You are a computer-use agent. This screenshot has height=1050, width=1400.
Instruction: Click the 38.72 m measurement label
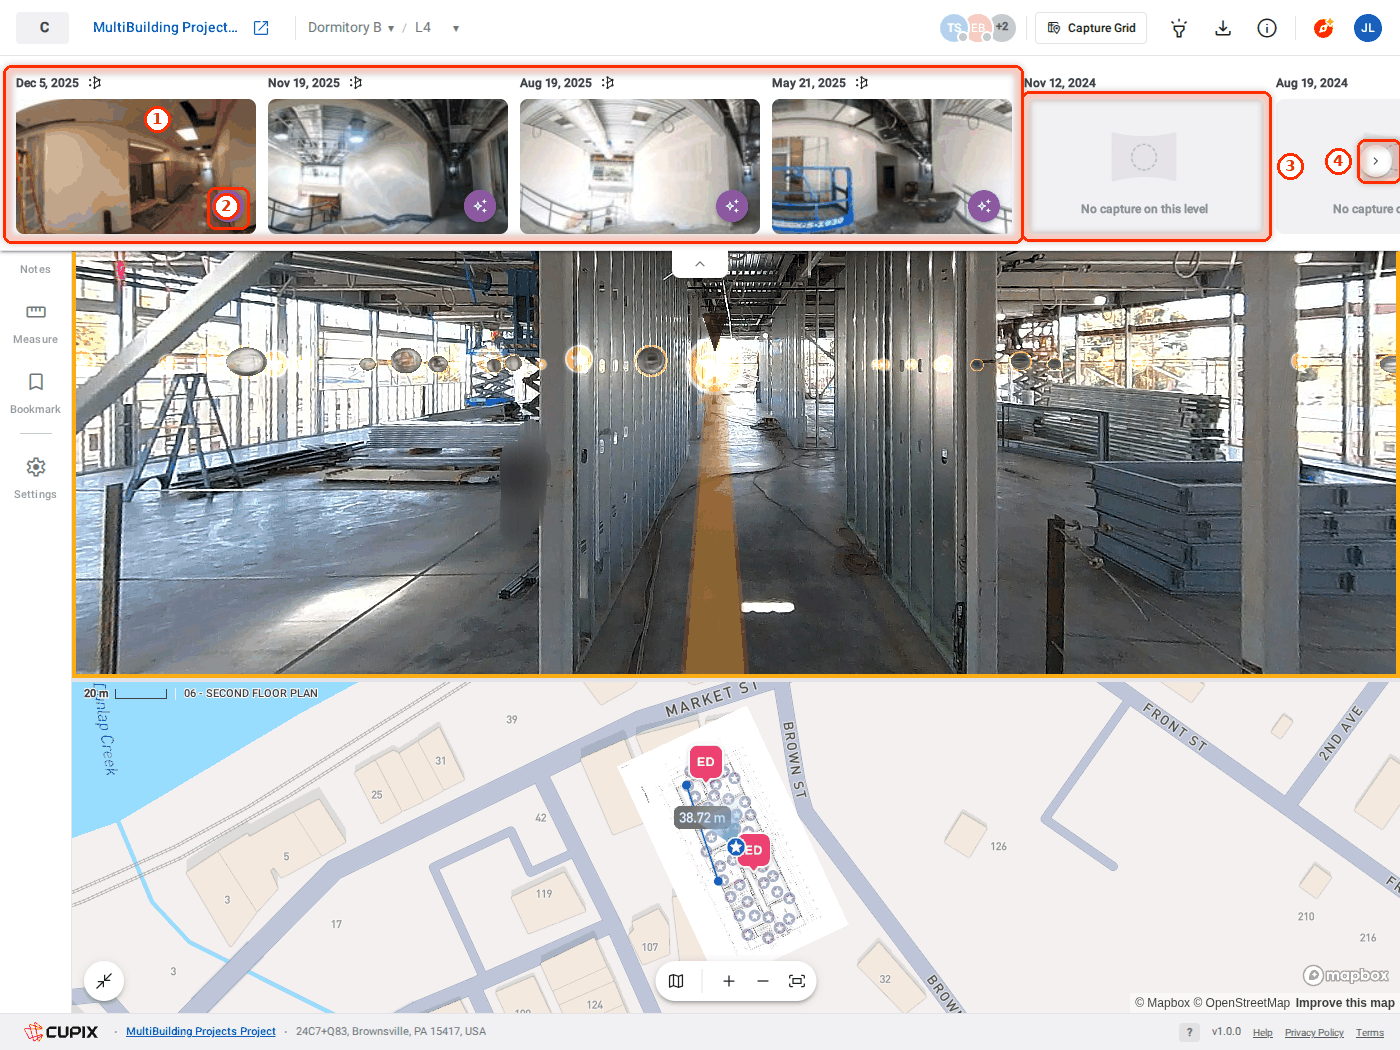(x=702, y=818)
